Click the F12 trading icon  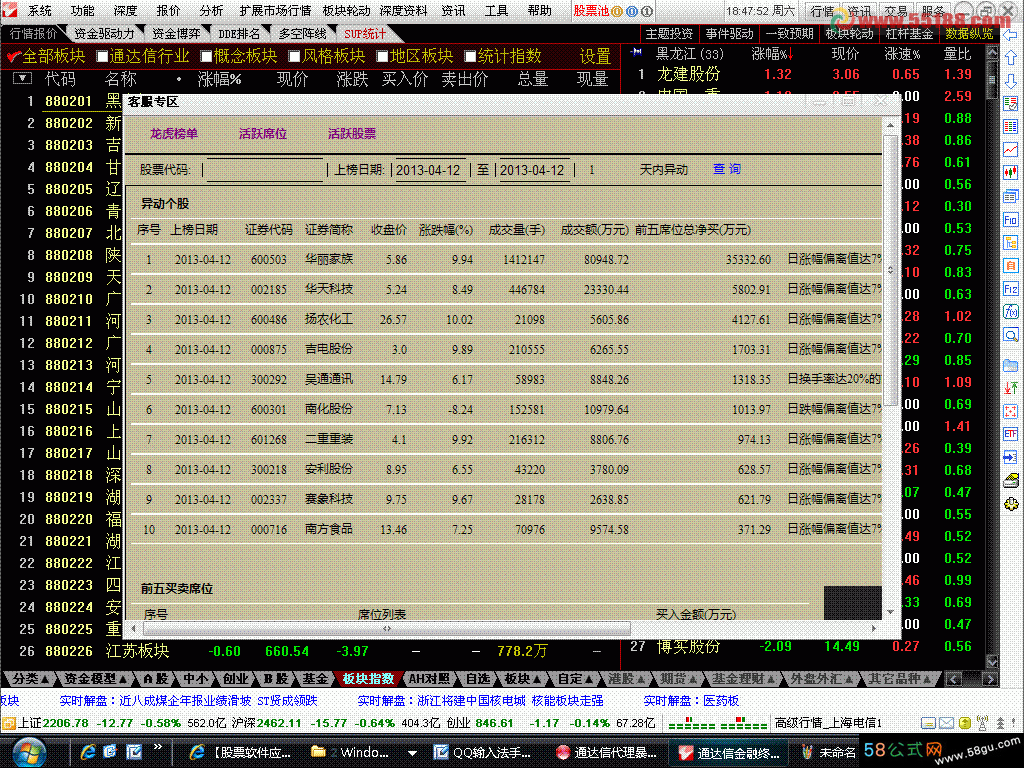pyautogui.click(x=1010, y=288)
